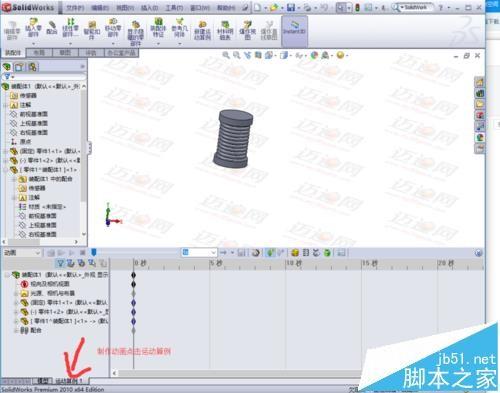Click the timeline playhead time slider
Screen dimensions: 500x393
click(94, 253)
